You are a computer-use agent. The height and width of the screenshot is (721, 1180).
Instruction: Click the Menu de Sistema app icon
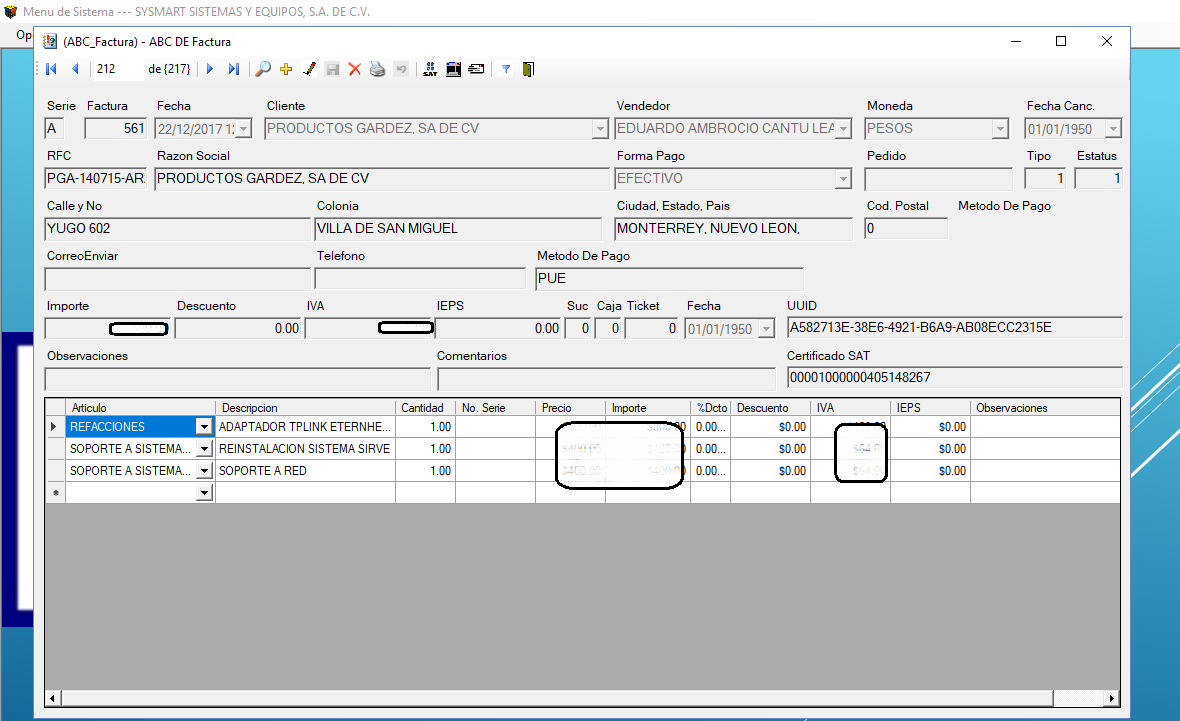click(11, 11)
